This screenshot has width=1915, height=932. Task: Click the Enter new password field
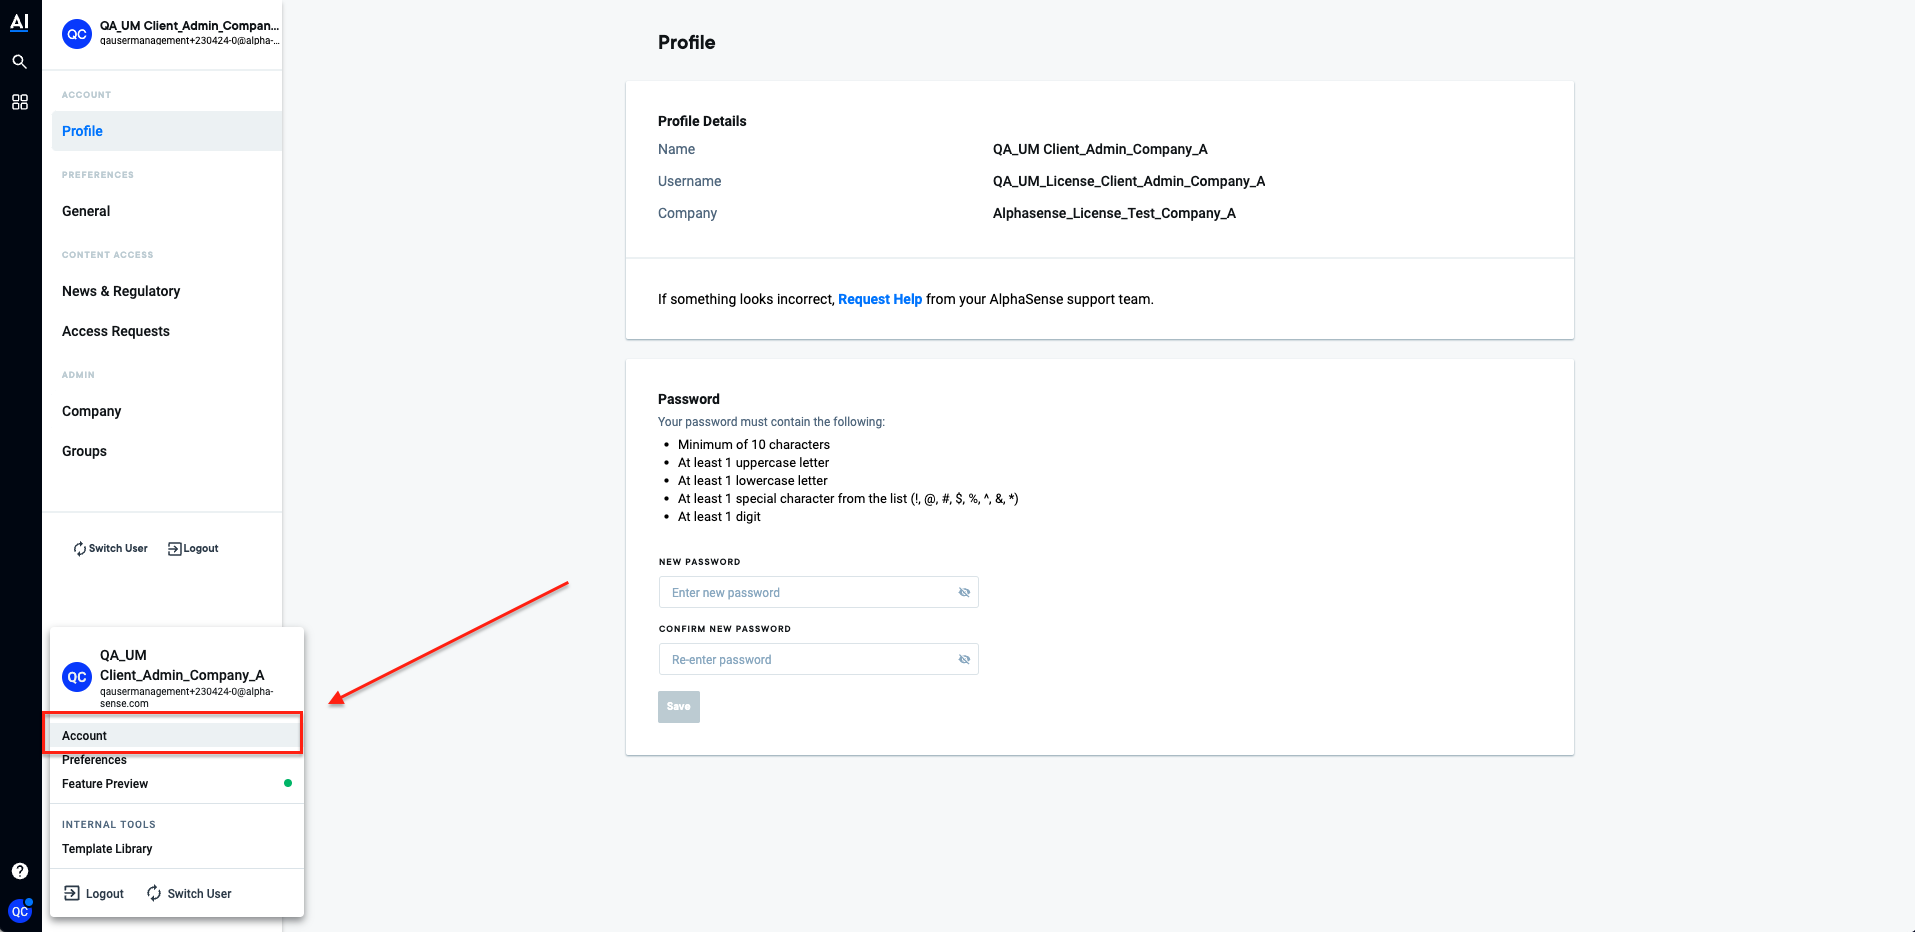818,592
